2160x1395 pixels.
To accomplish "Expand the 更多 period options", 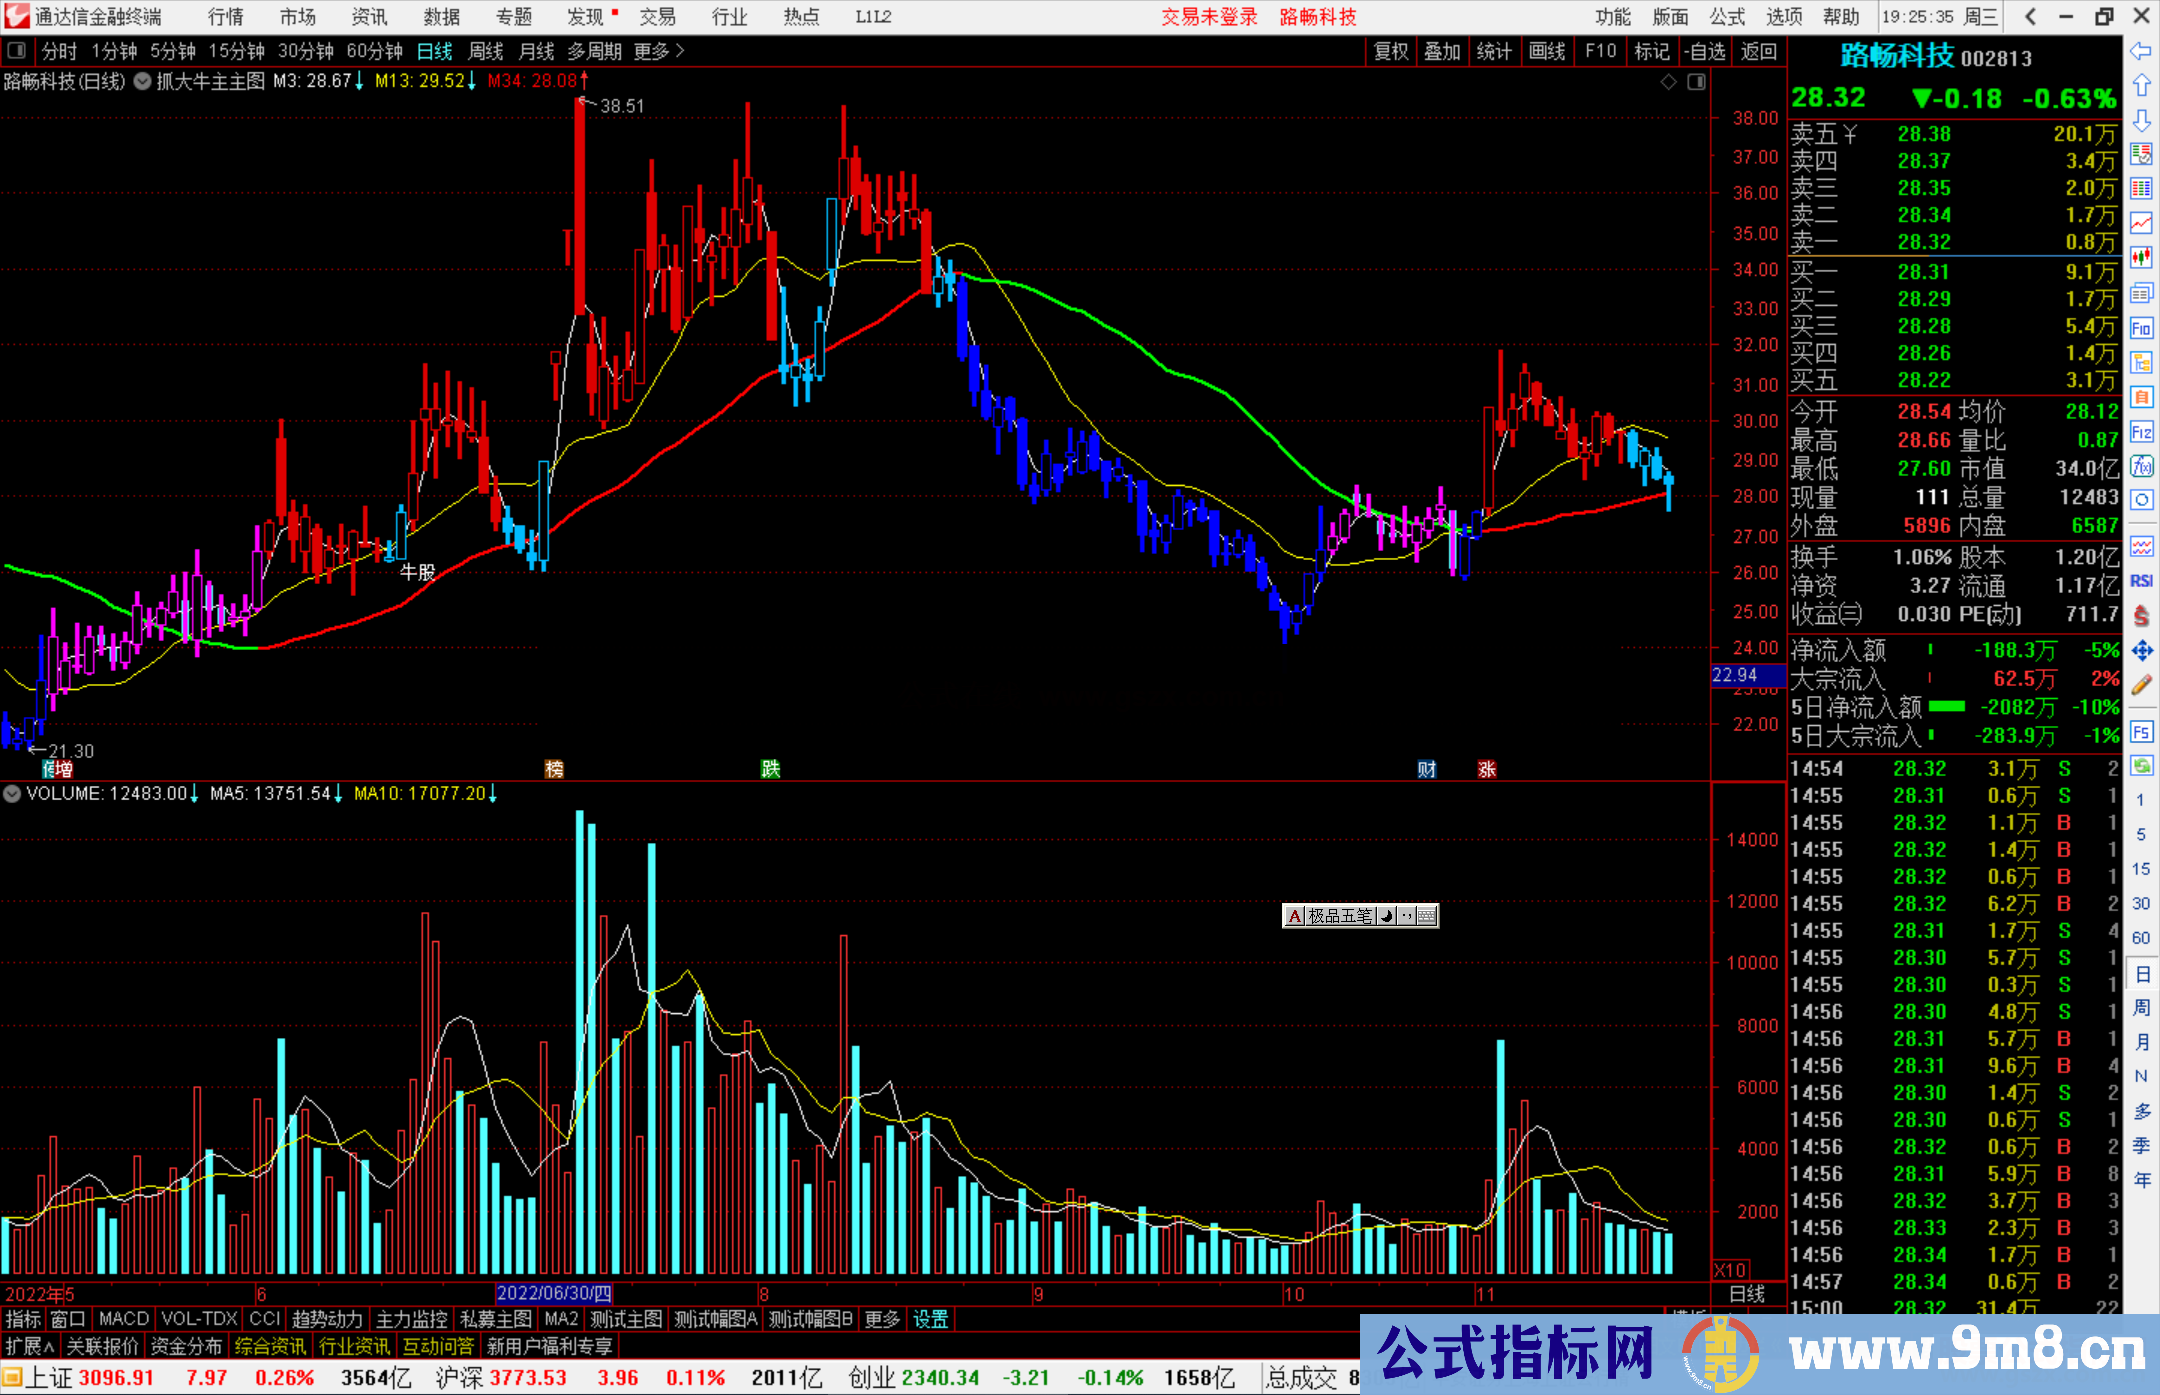I will pos(659,51).
